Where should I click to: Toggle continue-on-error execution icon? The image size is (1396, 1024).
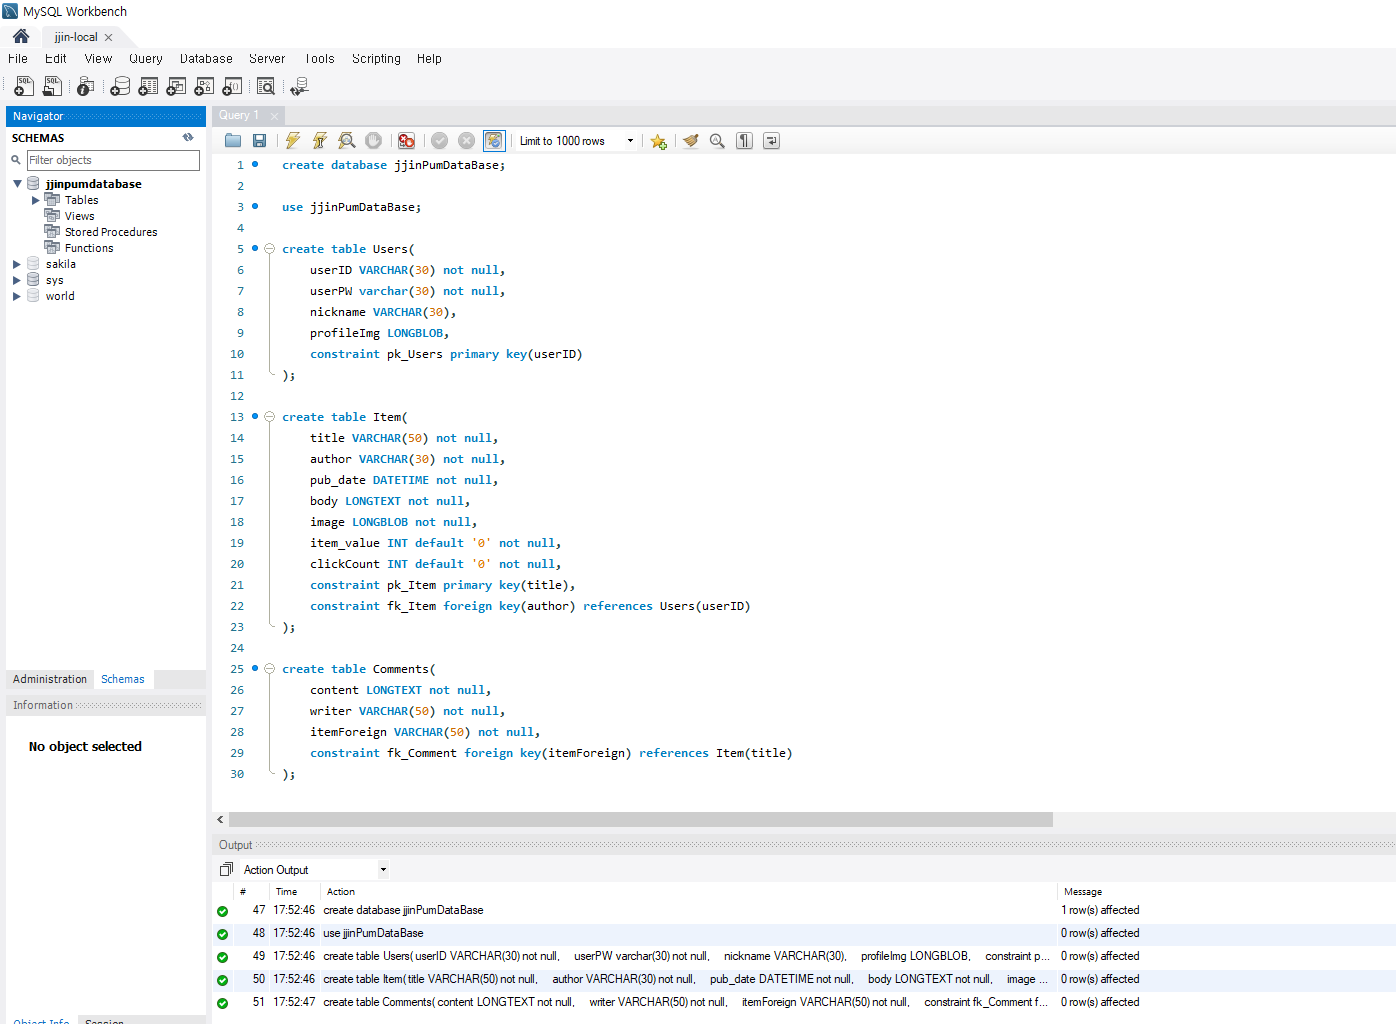click(x=406, y=141)
